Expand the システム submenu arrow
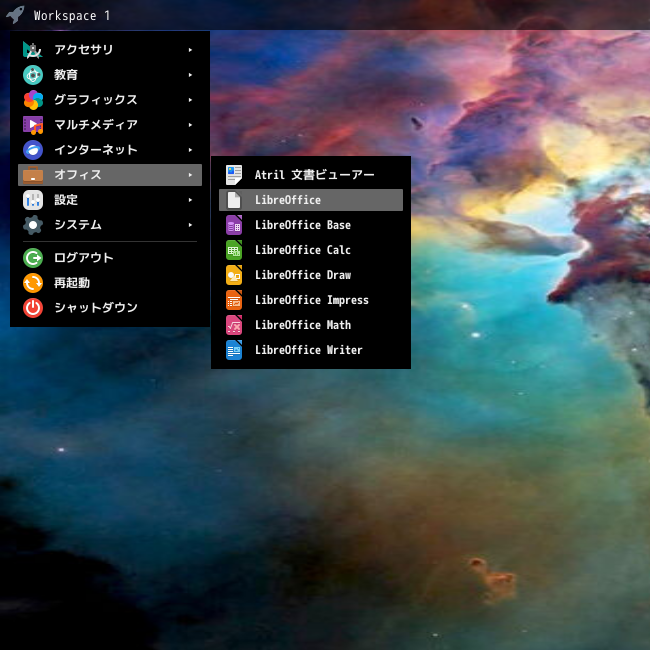The height and width of the screenshot is (650, 650). (190, 225)
